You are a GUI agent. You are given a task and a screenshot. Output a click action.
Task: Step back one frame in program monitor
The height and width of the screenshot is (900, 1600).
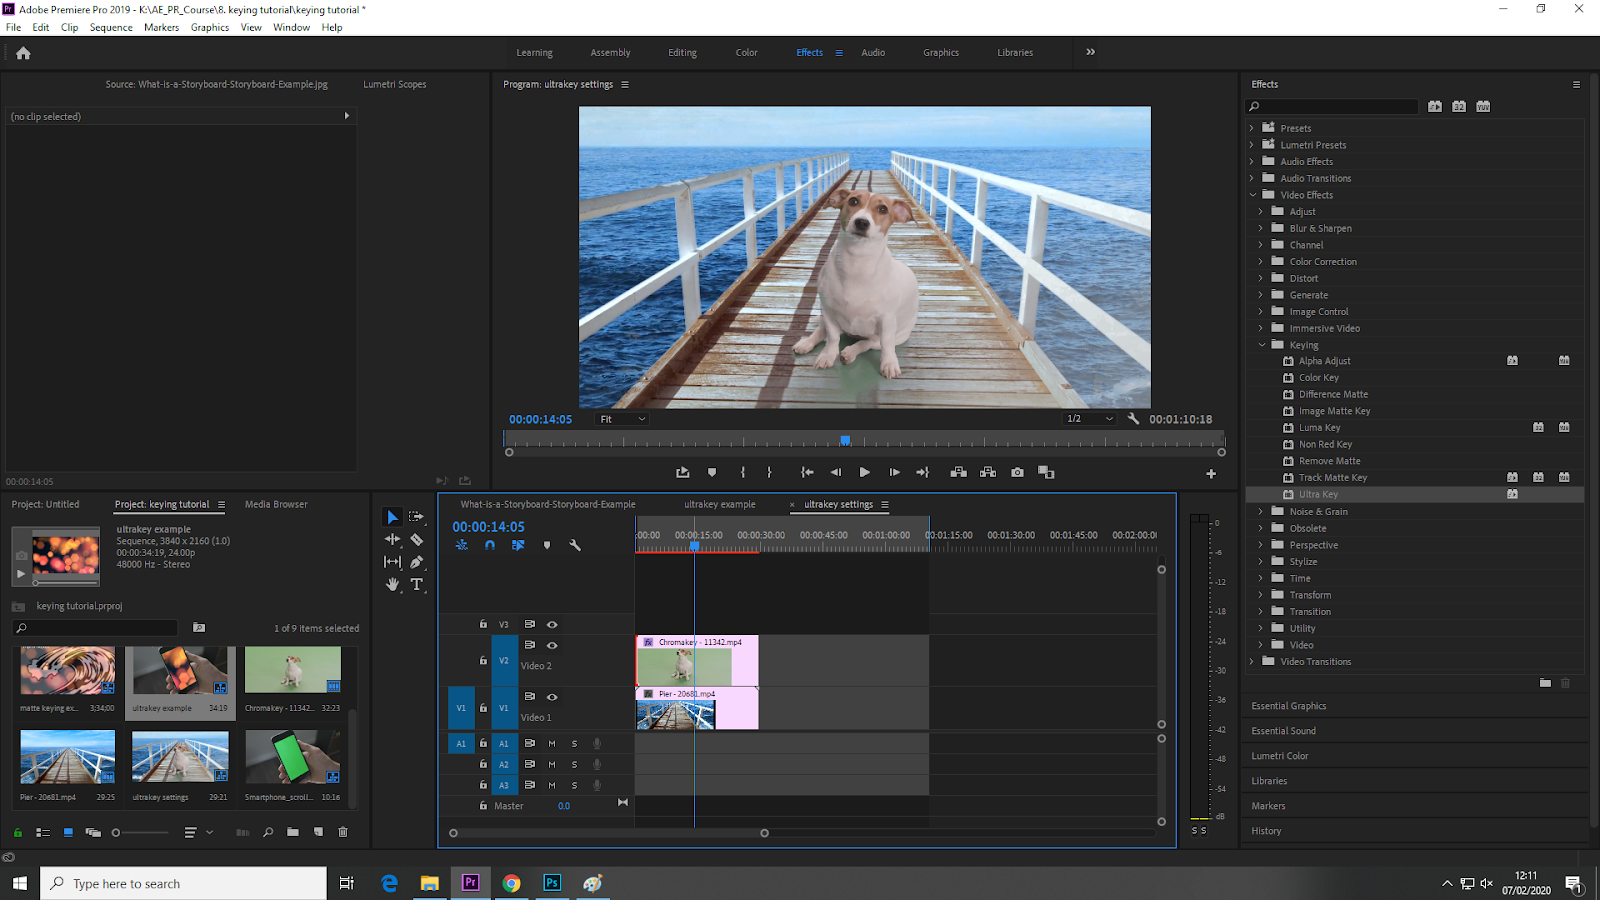(x=836, y=472)
